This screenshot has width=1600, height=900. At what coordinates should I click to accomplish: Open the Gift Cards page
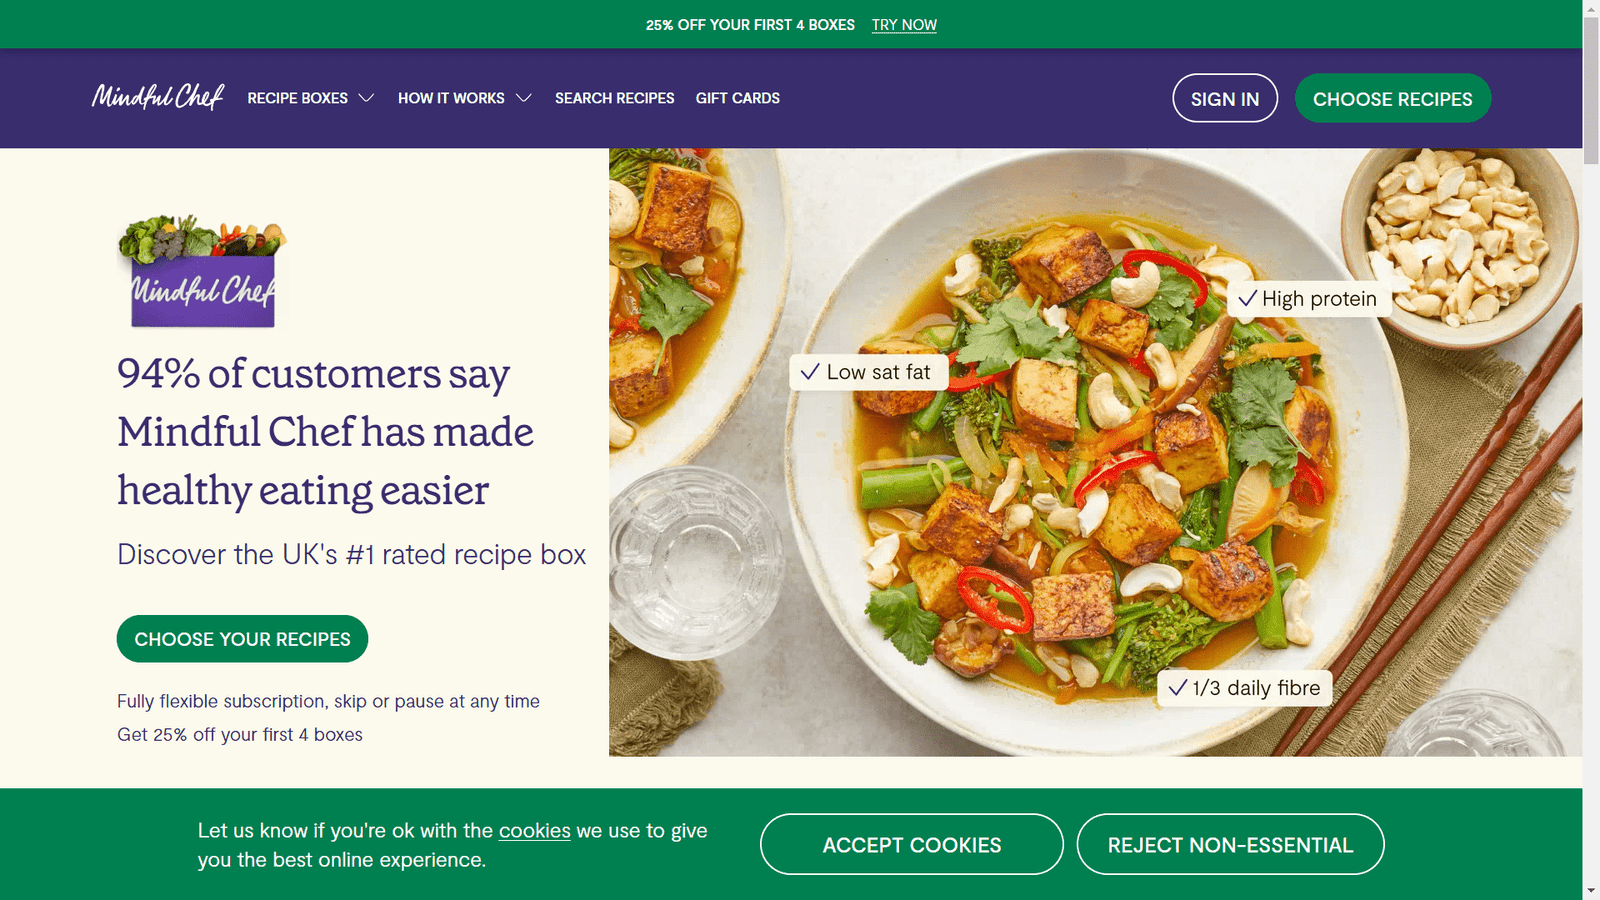point(738,98)
